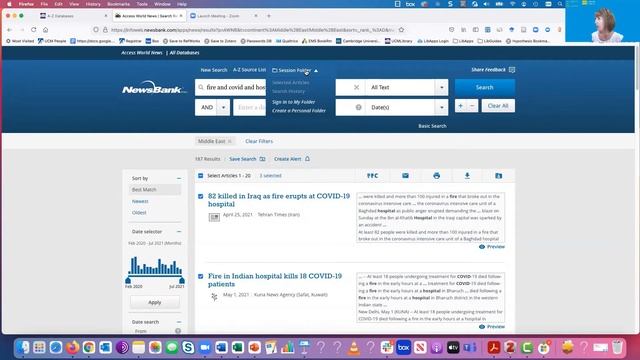Switch to Launch Meeting Zoom tab

[224, 16]
